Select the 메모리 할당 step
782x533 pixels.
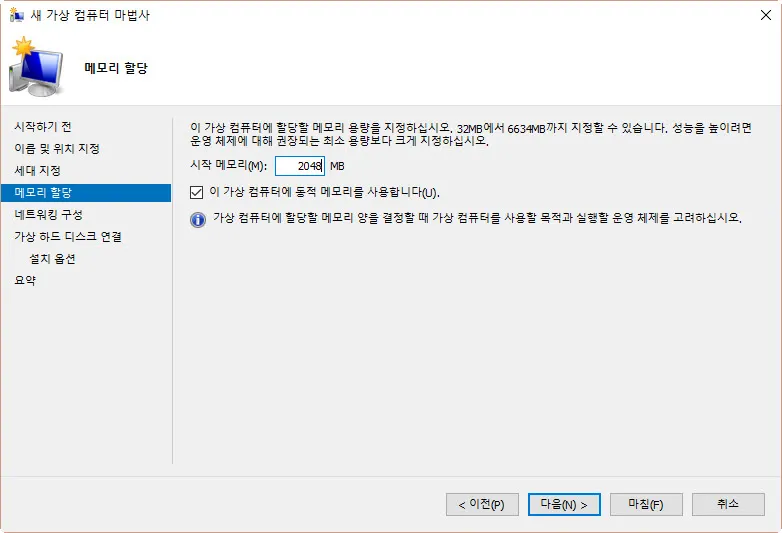pyautogui.click(x=86, y=192)
